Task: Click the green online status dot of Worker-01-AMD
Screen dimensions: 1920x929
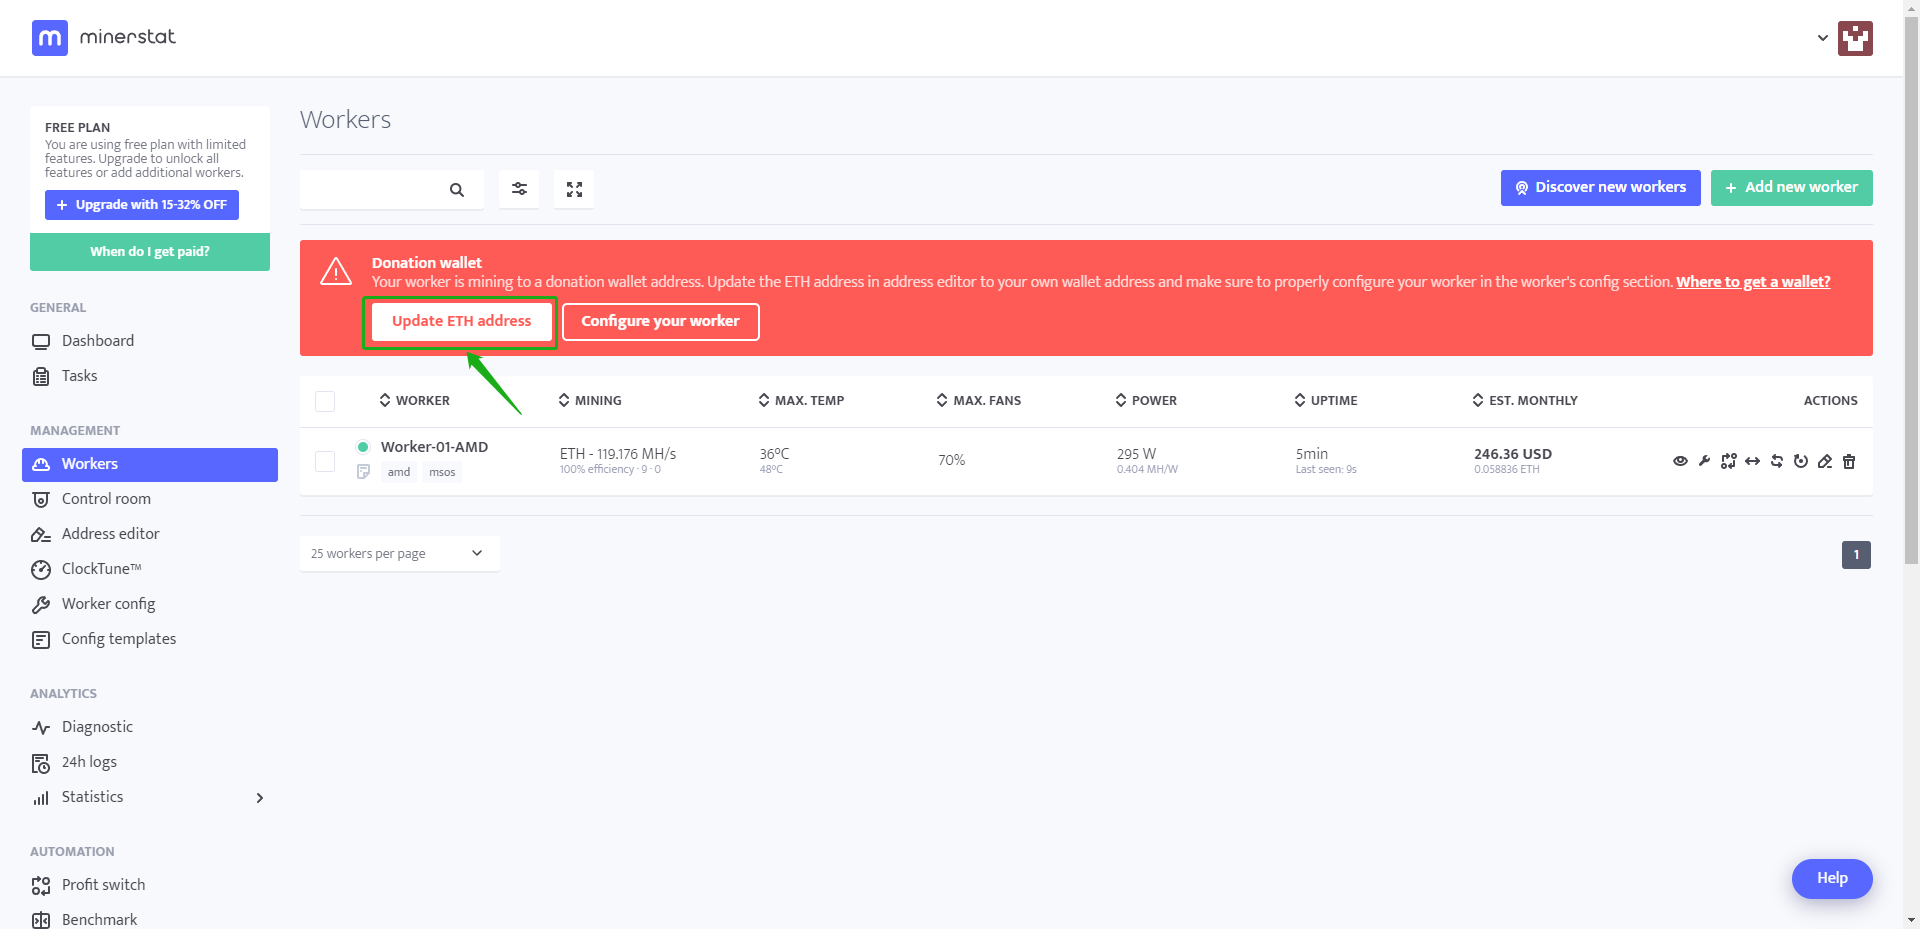Action: (x=363, y=447)
